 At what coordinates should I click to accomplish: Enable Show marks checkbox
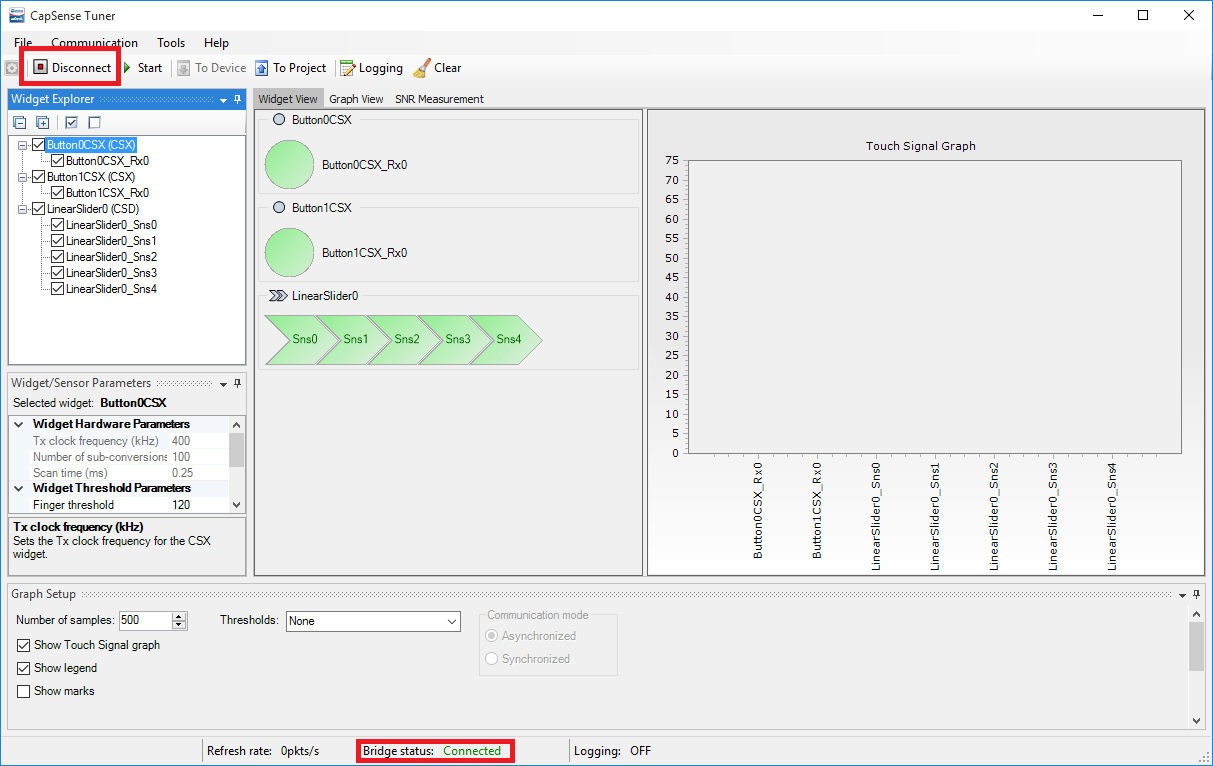point(24,691)
